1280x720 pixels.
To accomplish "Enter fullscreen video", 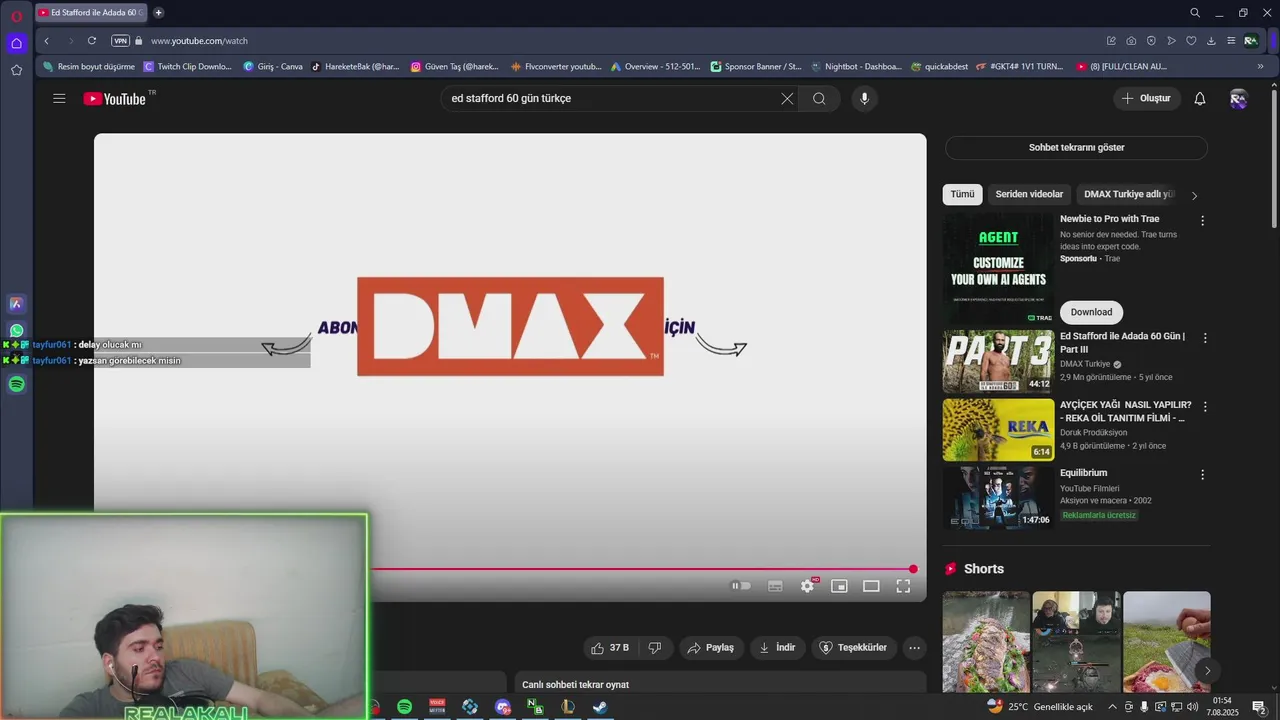I will (x=903, y=586).
